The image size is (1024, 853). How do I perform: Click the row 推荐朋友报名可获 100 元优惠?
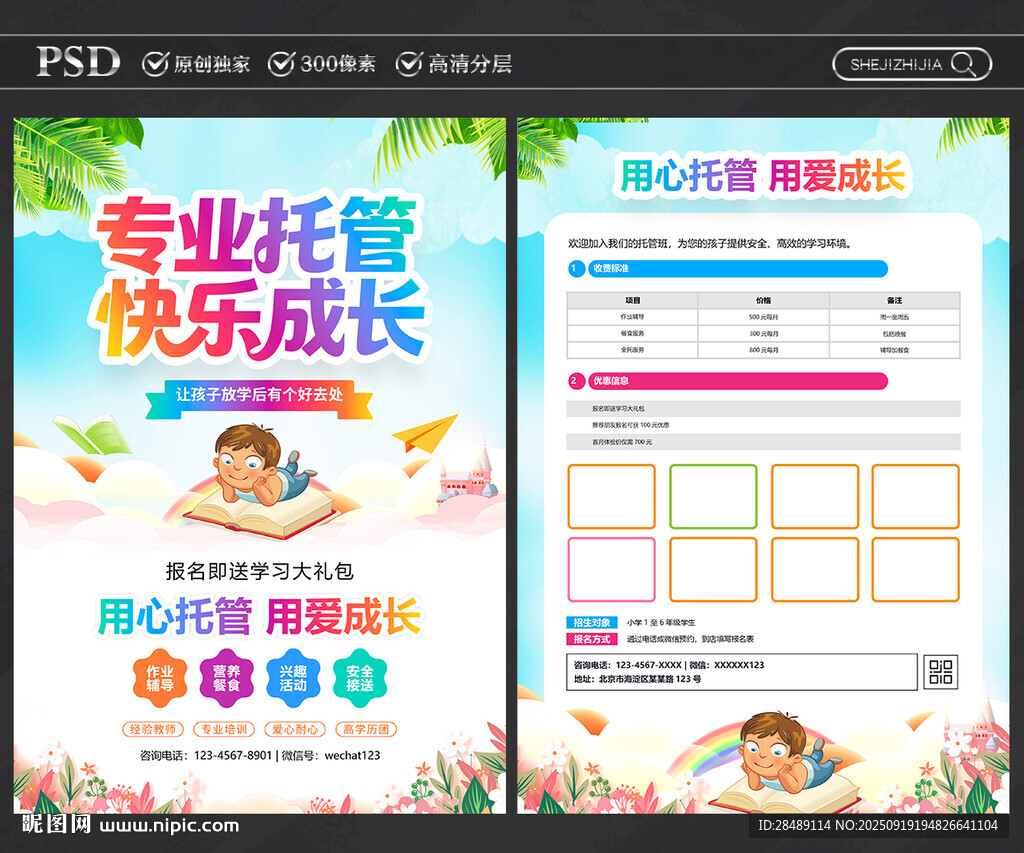pyautogui.click(x=763, y=425)
